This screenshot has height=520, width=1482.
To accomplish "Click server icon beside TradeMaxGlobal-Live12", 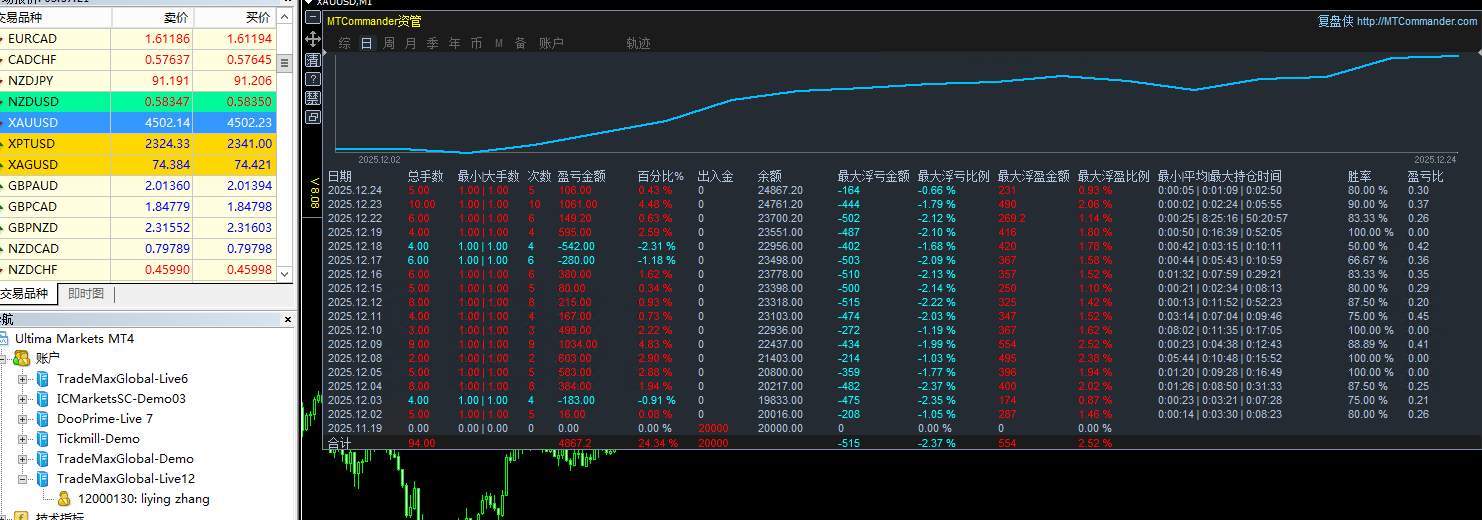I will (43, 478).
